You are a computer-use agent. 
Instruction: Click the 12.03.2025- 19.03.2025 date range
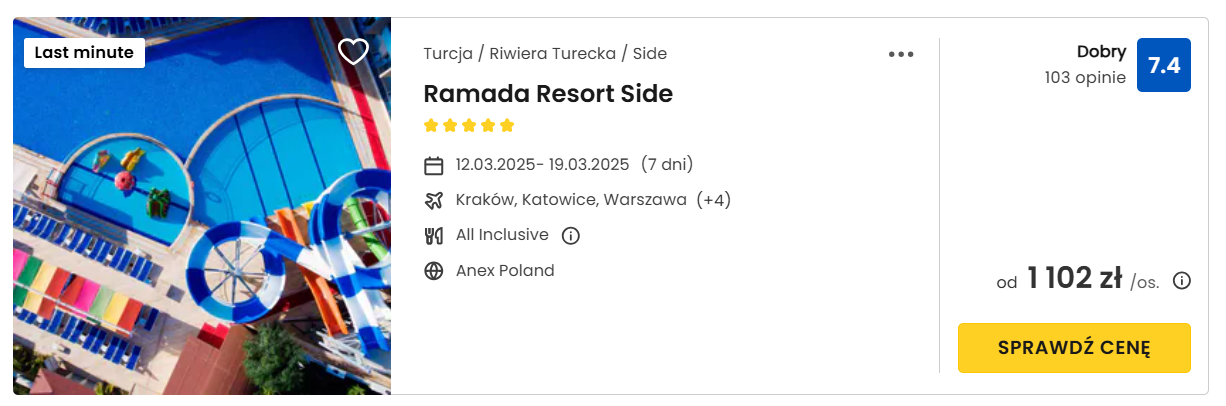[x=542, y=165]
